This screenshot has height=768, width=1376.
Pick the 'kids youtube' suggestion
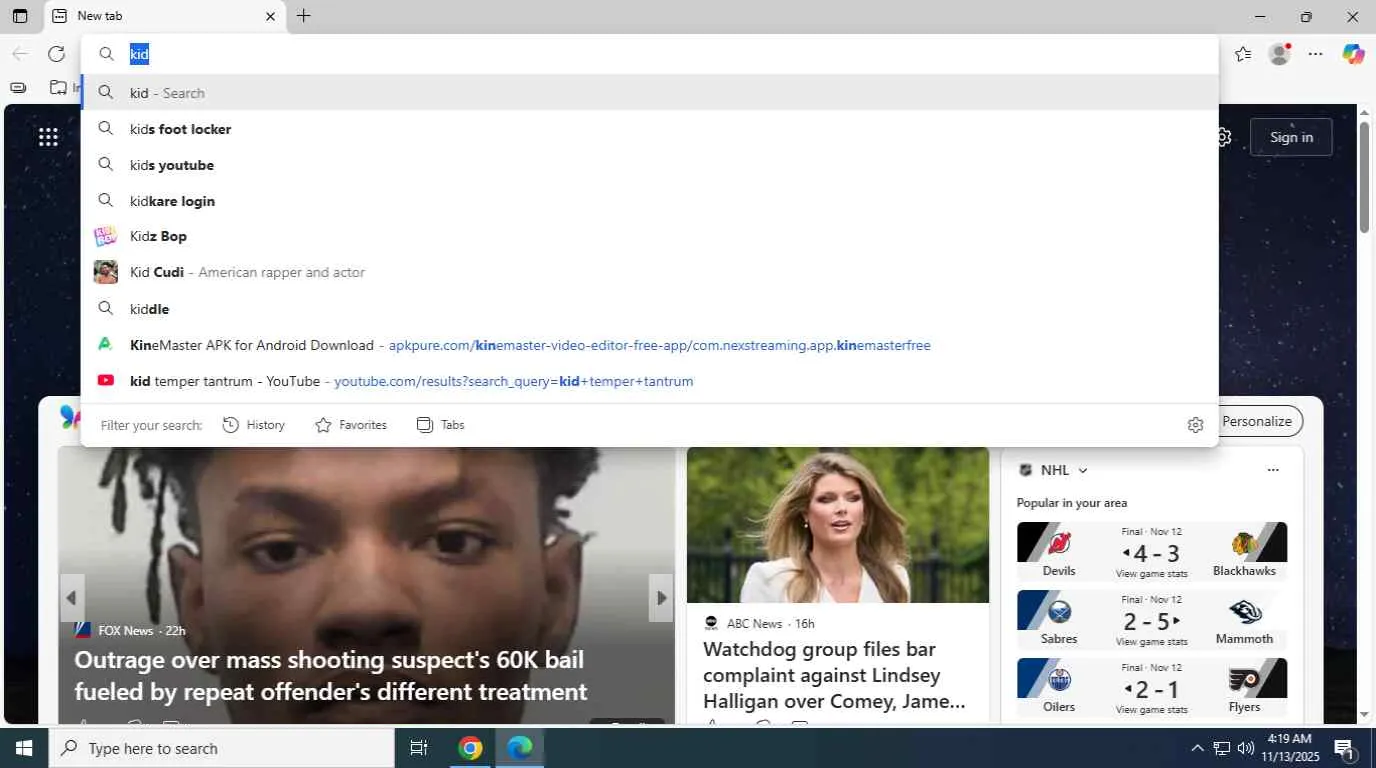coord(650,165)
